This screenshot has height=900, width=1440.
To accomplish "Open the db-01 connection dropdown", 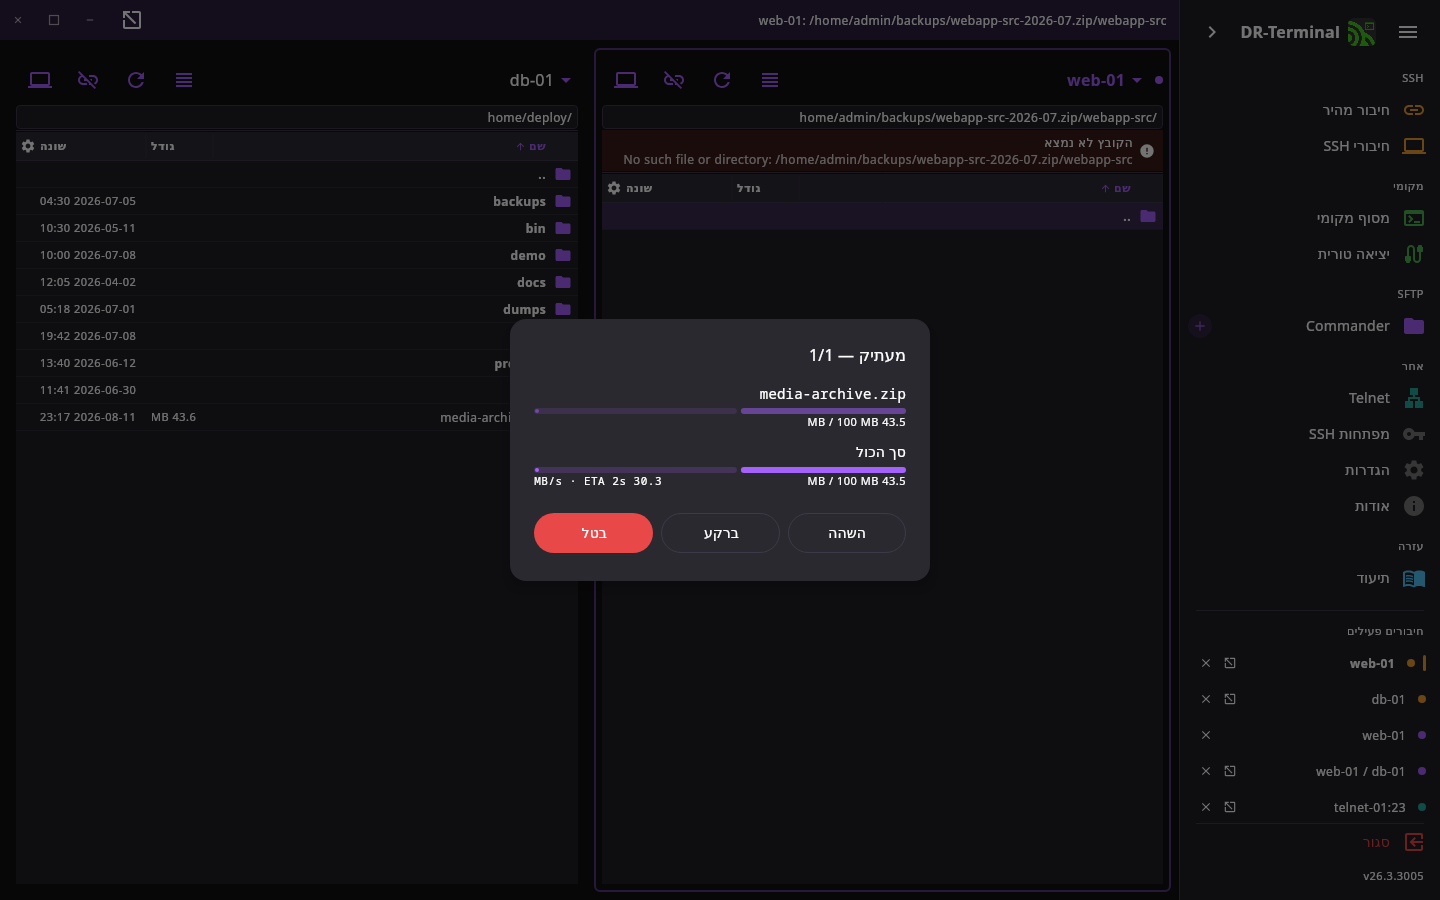I will (x=540, y=80).
